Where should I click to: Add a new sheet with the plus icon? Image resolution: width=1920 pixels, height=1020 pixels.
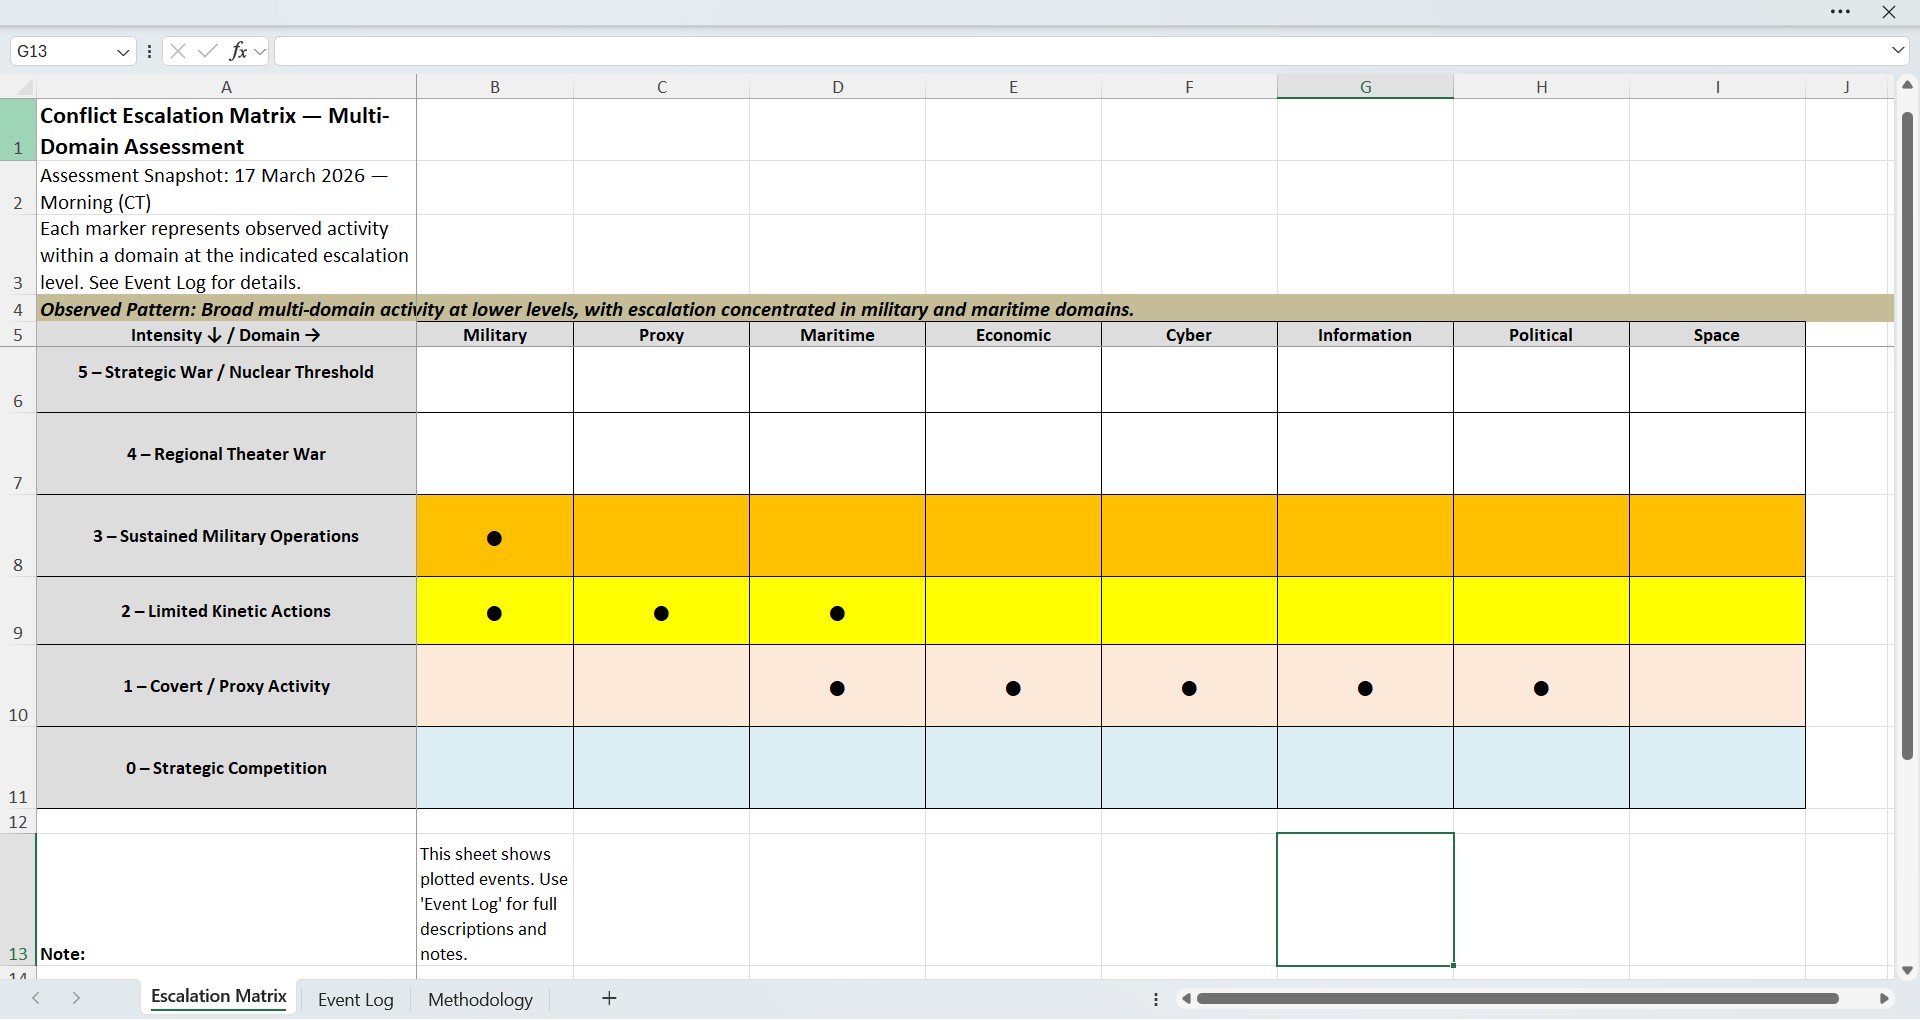tap(609, 998)
